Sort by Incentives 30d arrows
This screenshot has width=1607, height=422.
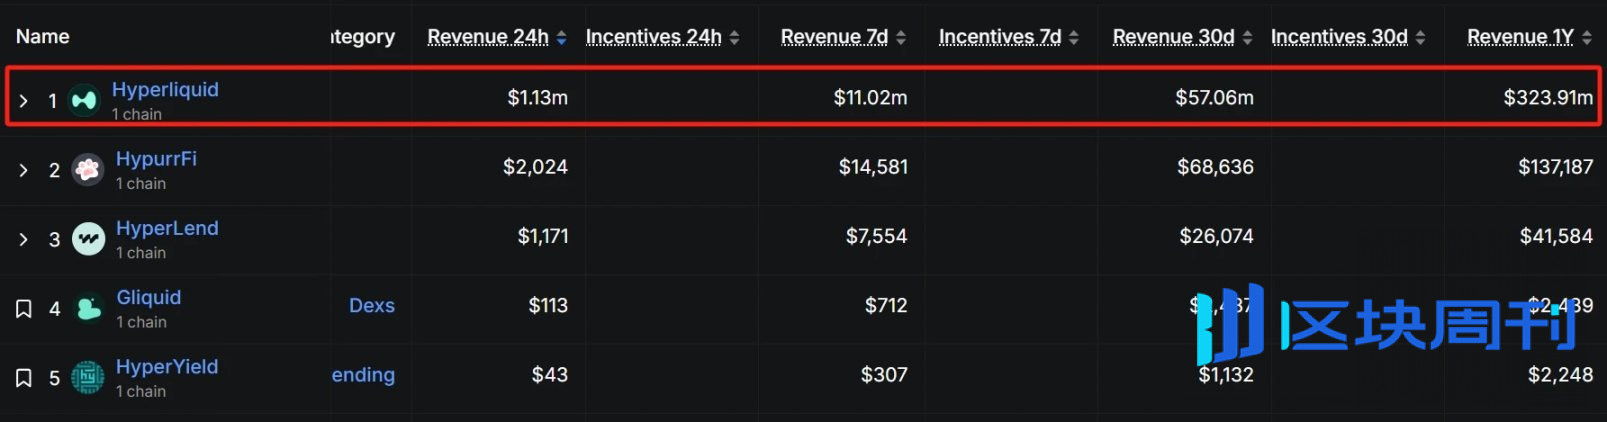pyautogui.click(x=1421, y=37)
